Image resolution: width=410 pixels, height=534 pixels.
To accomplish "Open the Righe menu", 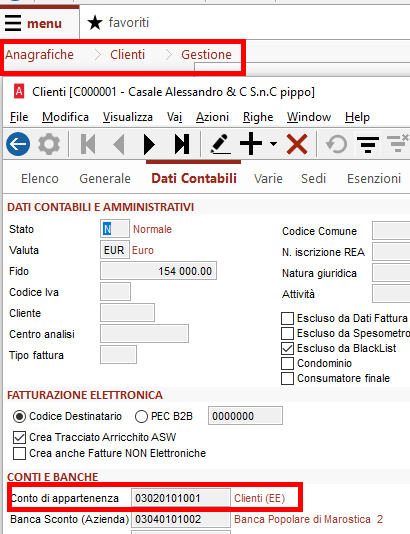I will (x=258, y=117).
